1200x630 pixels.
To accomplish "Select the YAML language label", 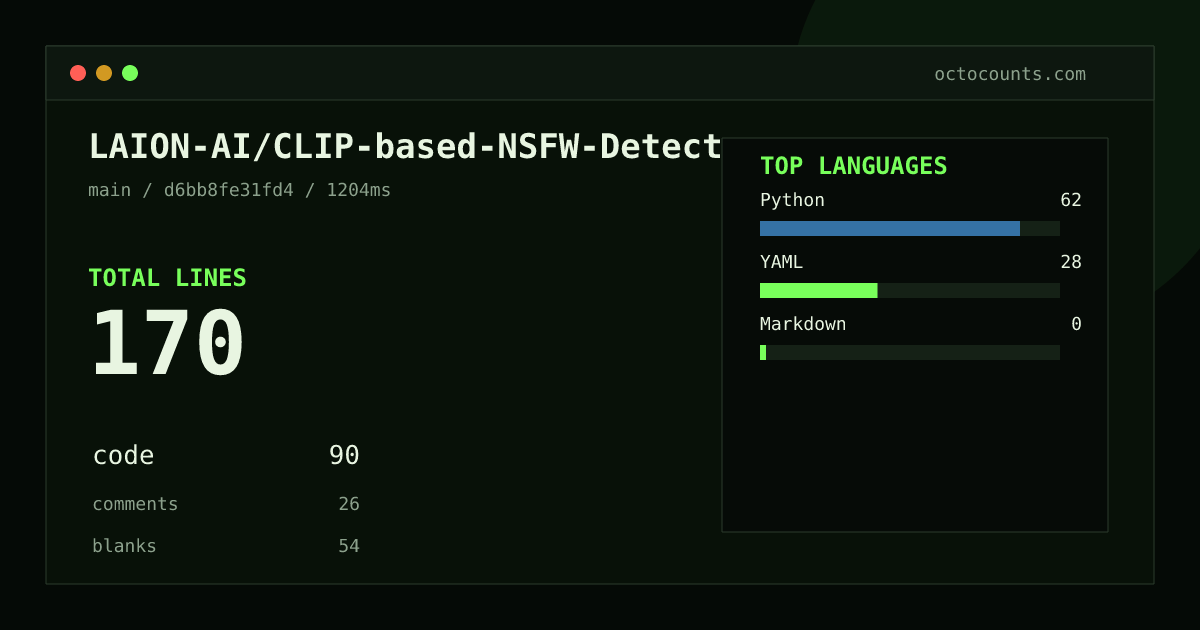I will pos(781,262).
